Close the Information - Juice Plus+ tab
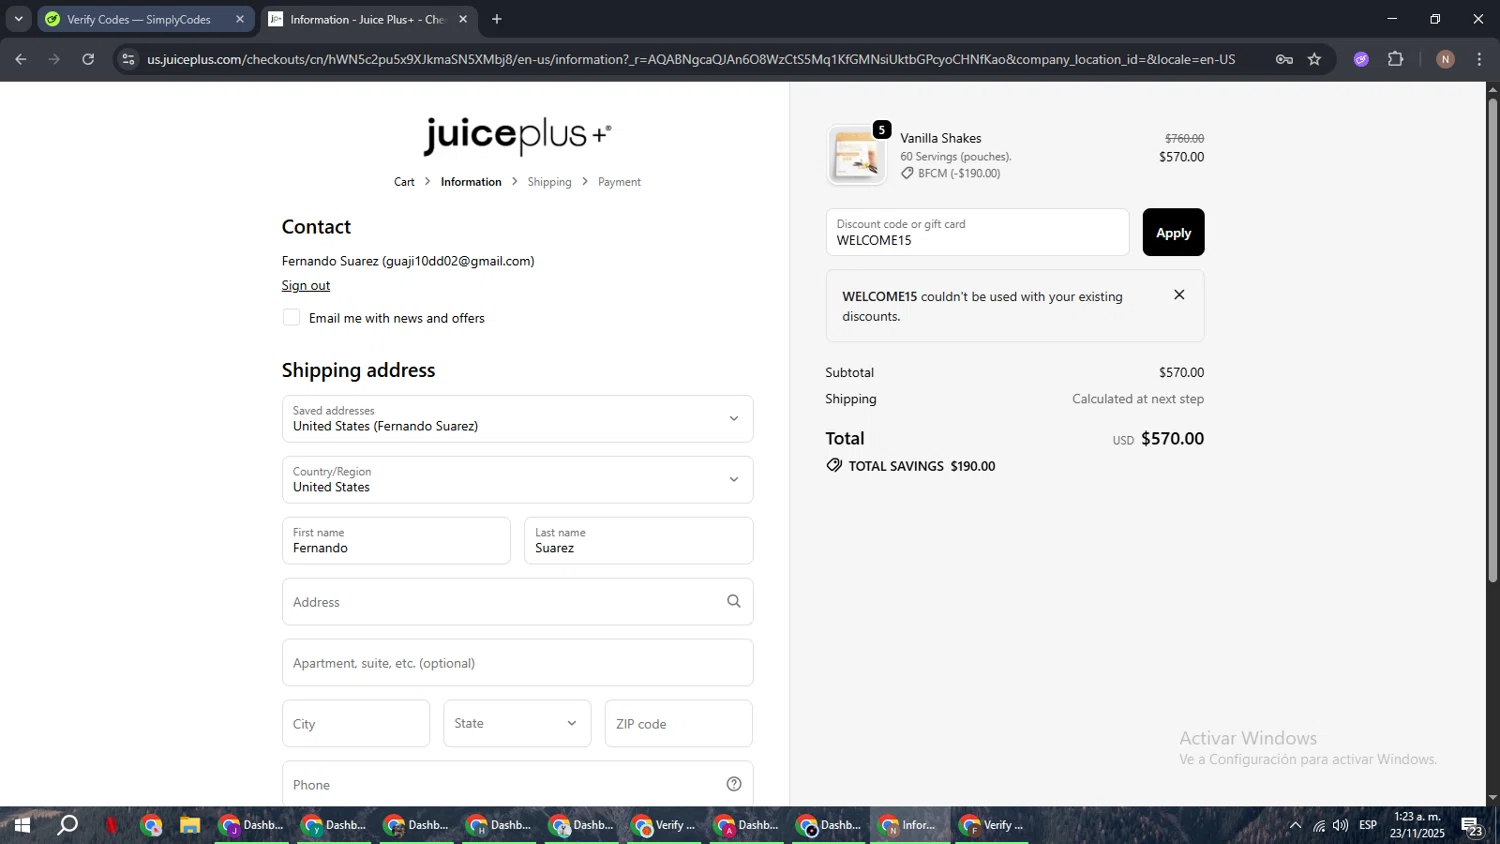1500x844 pixels. tap(463, 19)
